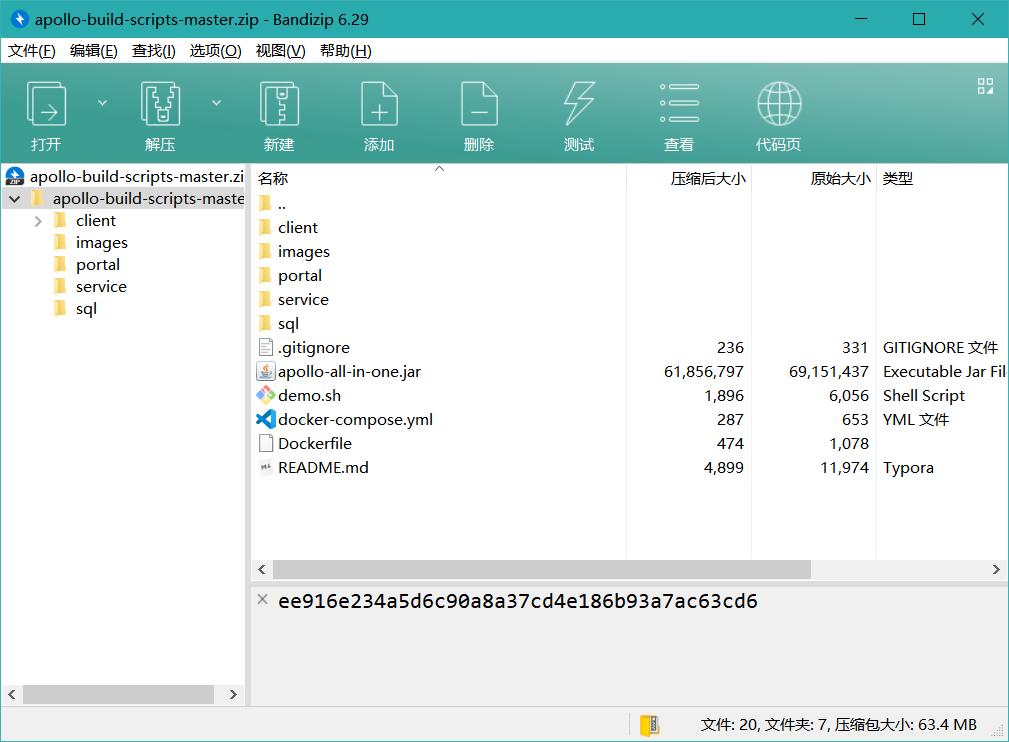Click the Dockerfile blank file icon
This screenshot has width=1009, height=742.
point(266,443)
